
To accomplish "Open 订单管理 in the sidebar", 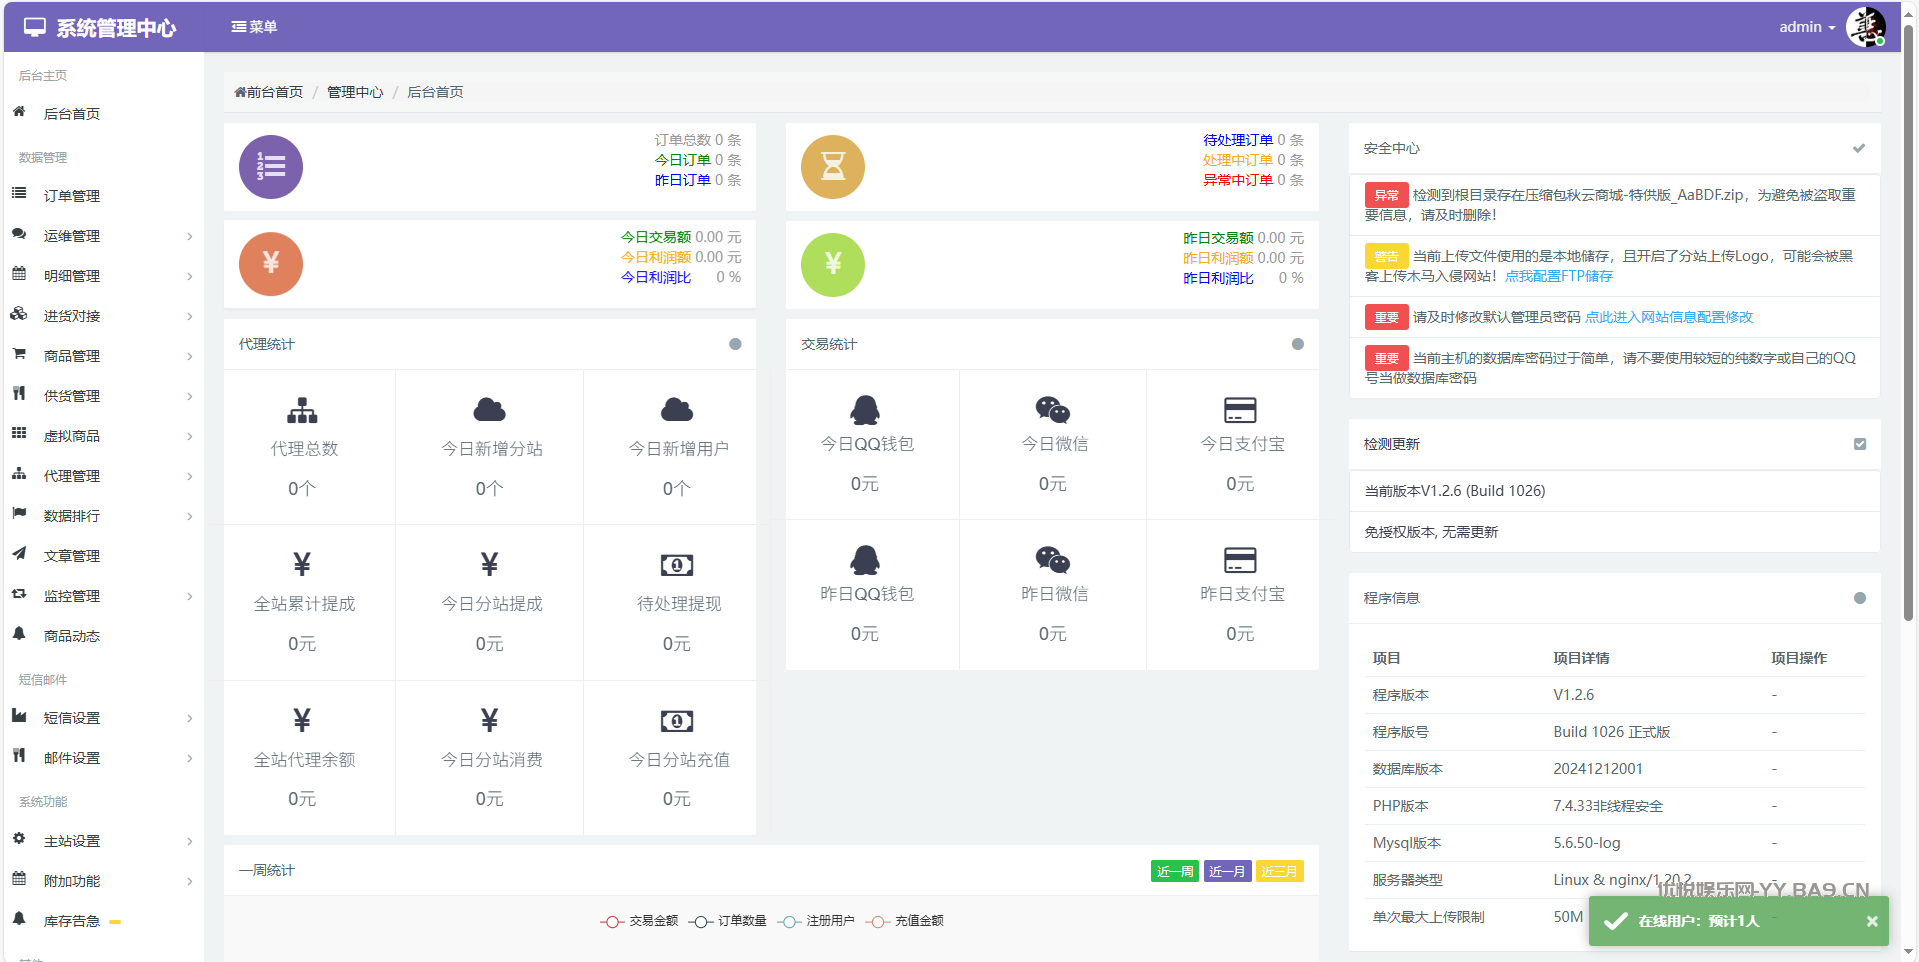I will click(72, 196).
